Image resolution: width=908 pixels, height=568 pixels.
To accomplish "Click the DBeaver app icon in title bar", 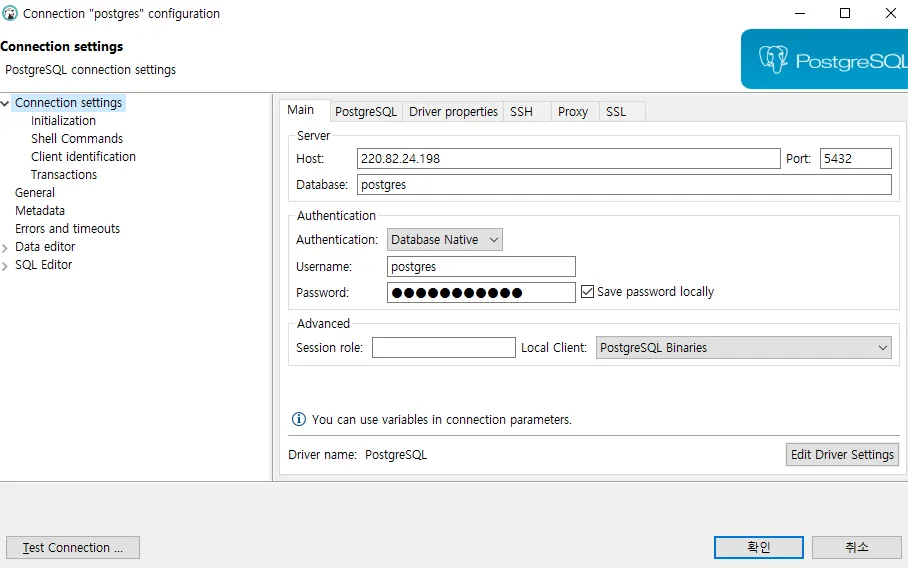I will tap(10, 13).
